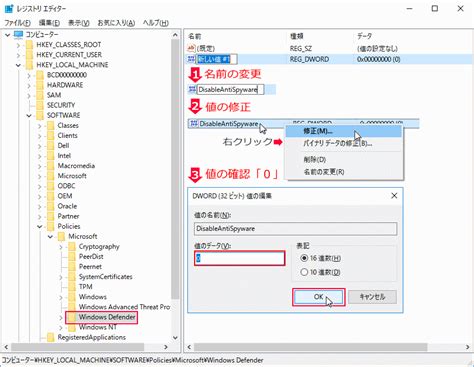Confirm the DWORD dialog with OK
474x367 pixels.
(x=318, y=297)
